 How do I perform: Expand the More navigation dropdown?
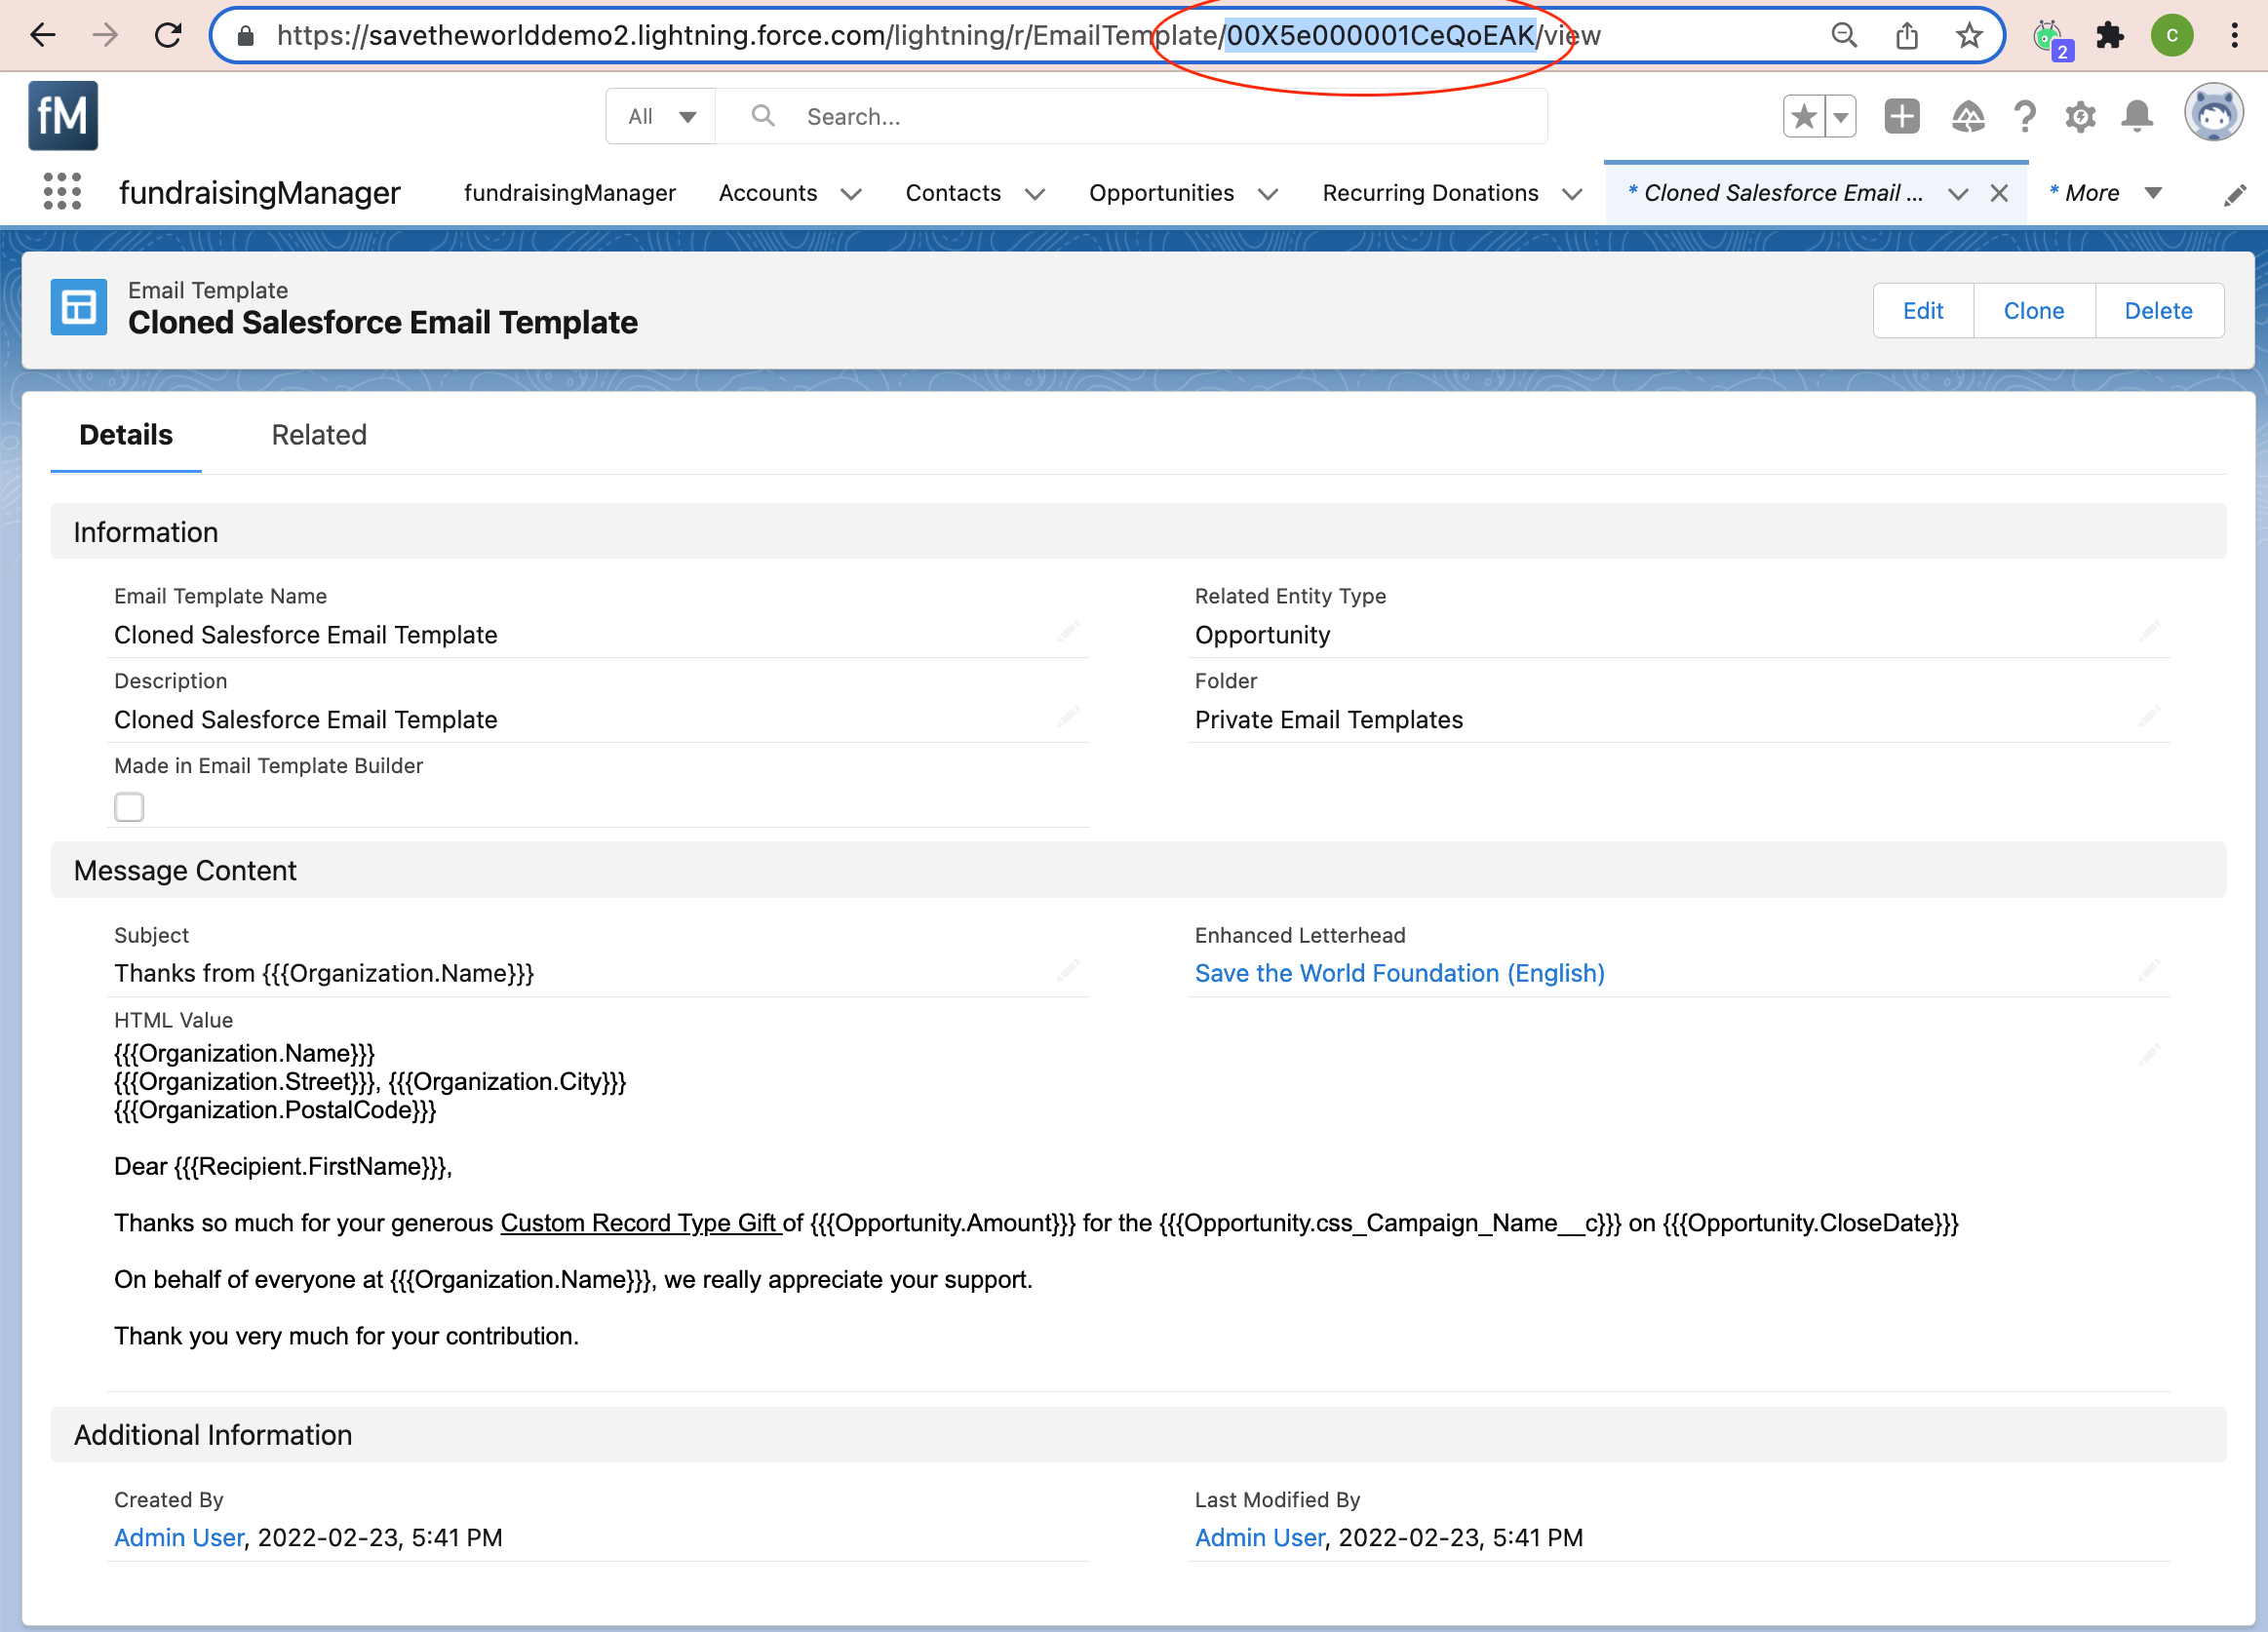2153,193
